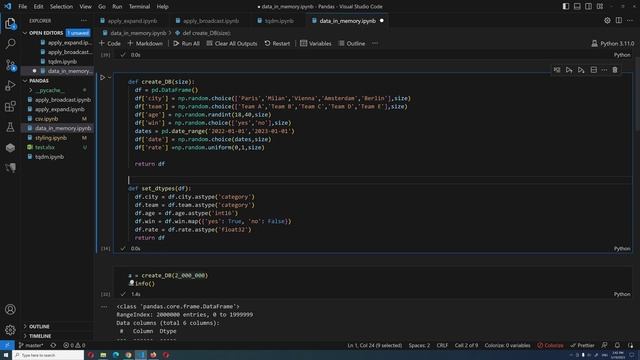Image resolution: width=640 pixels, height=360 pixels.
Task: Delete the current cell with trash icon
Action: [615, 70]
